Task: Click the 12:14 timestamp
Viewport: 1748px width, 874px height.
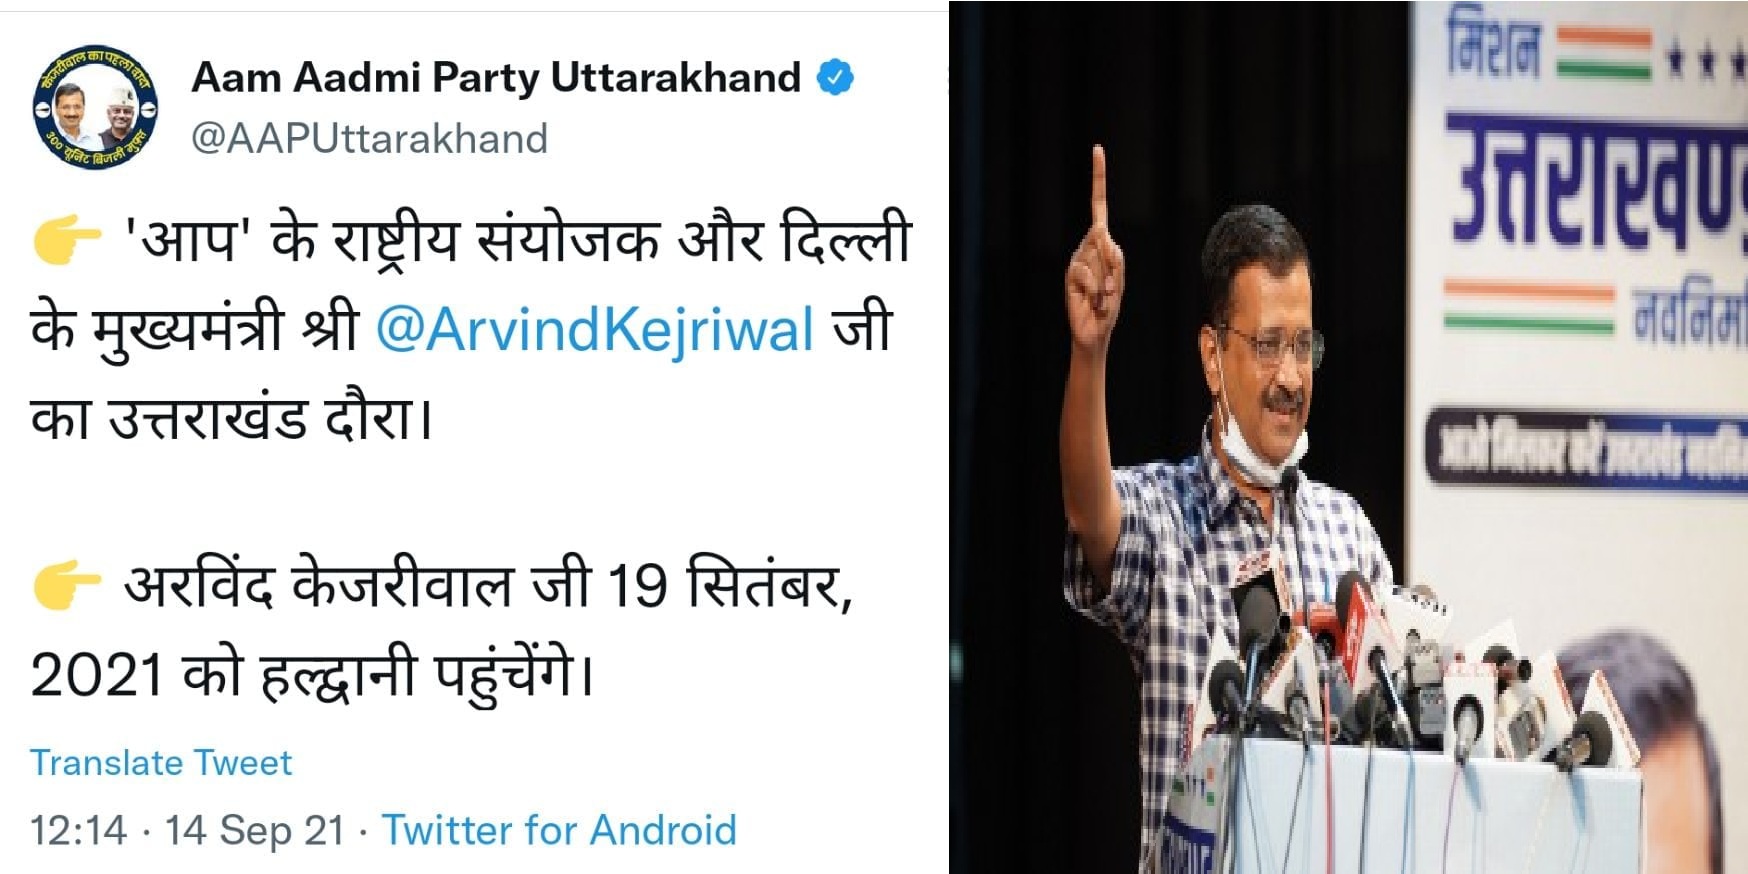Action: pos(79,830)
